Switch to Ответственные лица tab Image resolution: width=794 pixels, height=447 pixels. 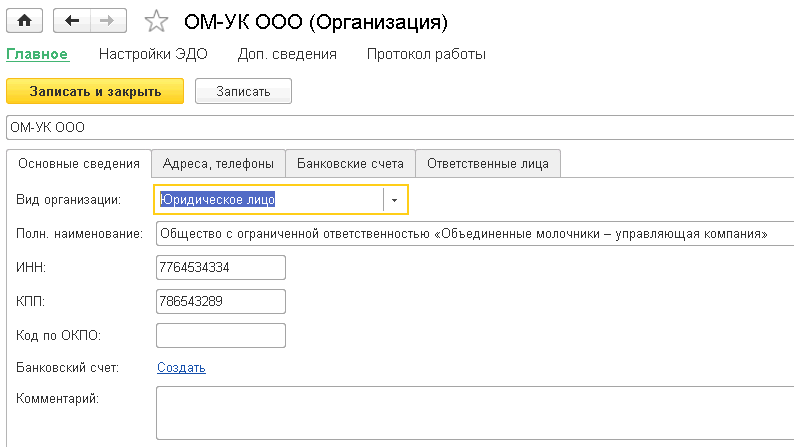click(x=488, y=164)
